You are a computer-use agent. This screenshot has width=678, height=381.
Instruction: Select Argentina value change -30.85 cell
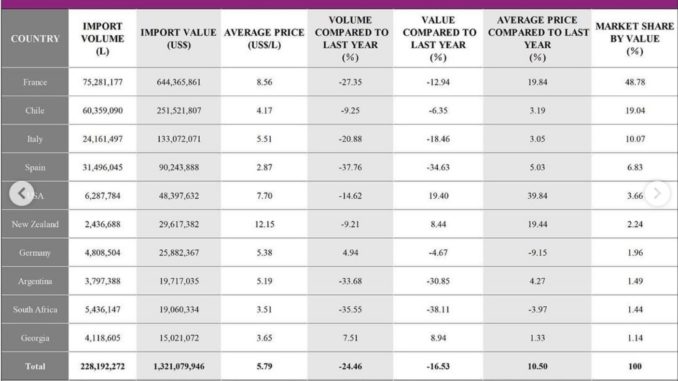click(x=438, y=281)
